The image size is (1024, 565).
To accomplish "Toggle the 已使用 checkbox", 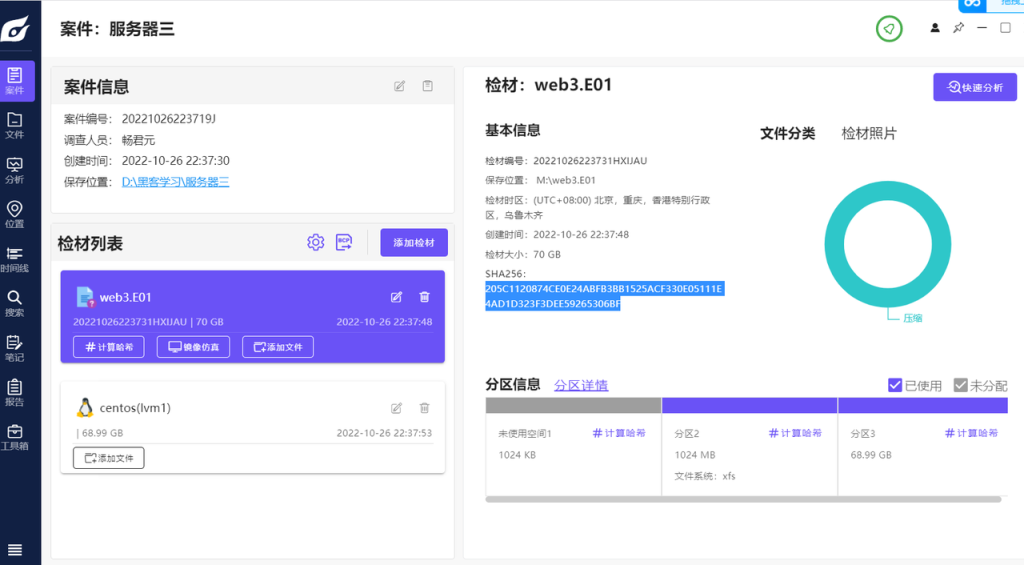I will coord(895,385).
